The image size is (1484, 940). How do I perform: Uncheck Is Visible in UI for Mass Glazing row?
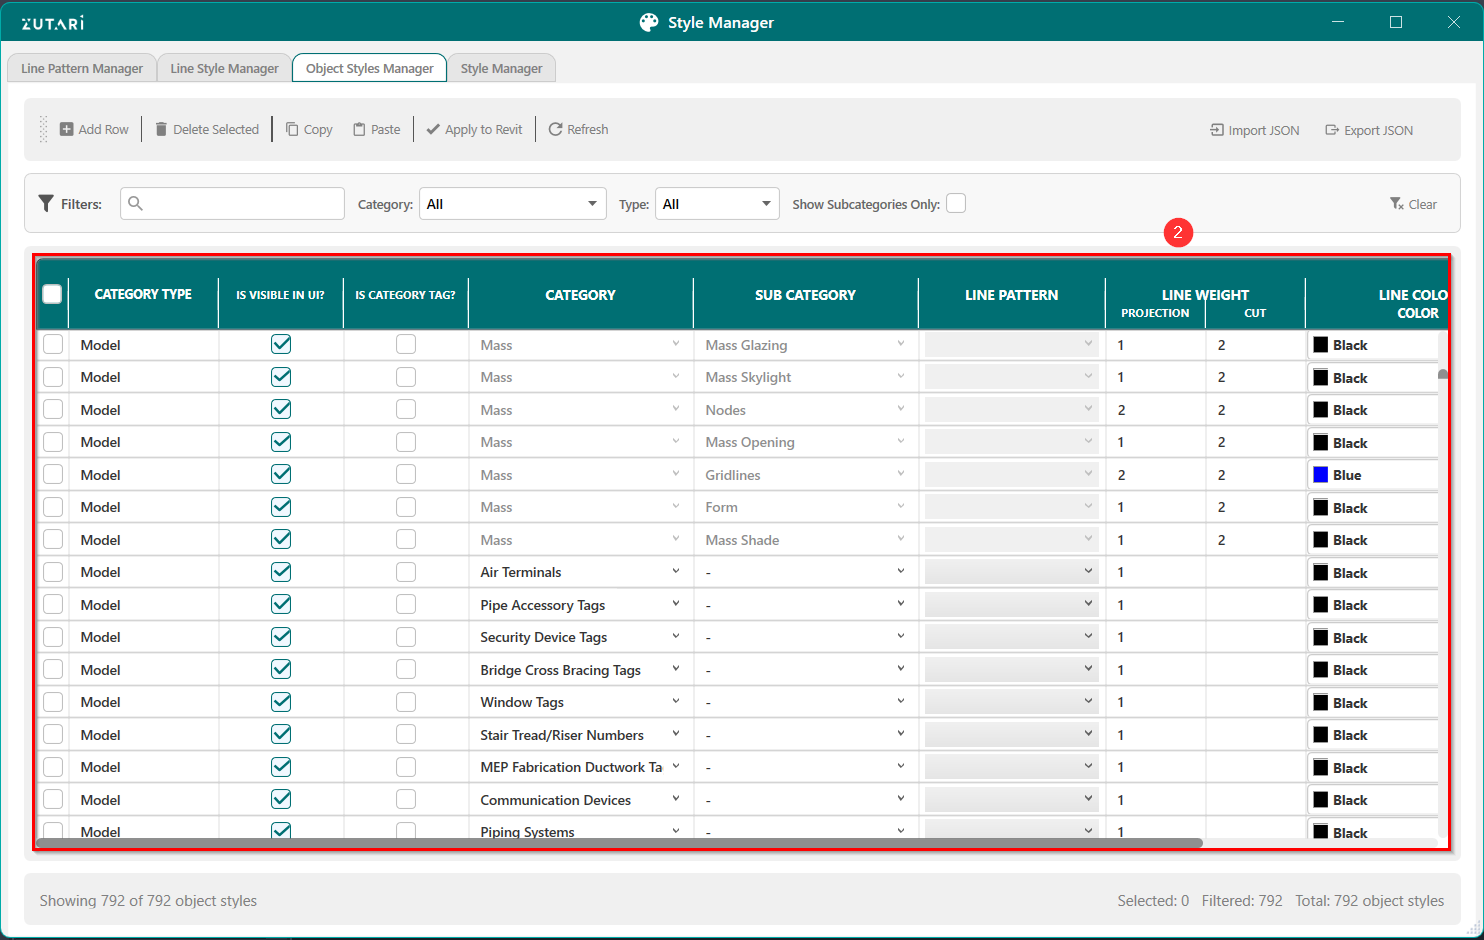click(x=281, y=344)
